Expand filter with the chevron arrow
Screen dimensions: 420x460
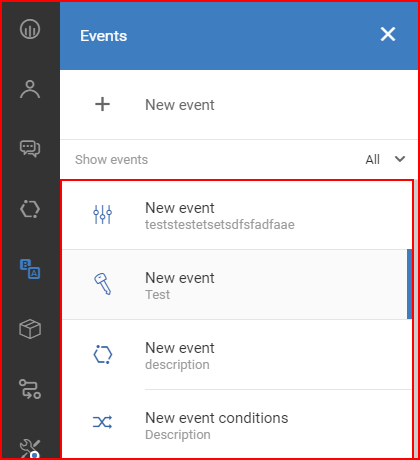[400, 159]
